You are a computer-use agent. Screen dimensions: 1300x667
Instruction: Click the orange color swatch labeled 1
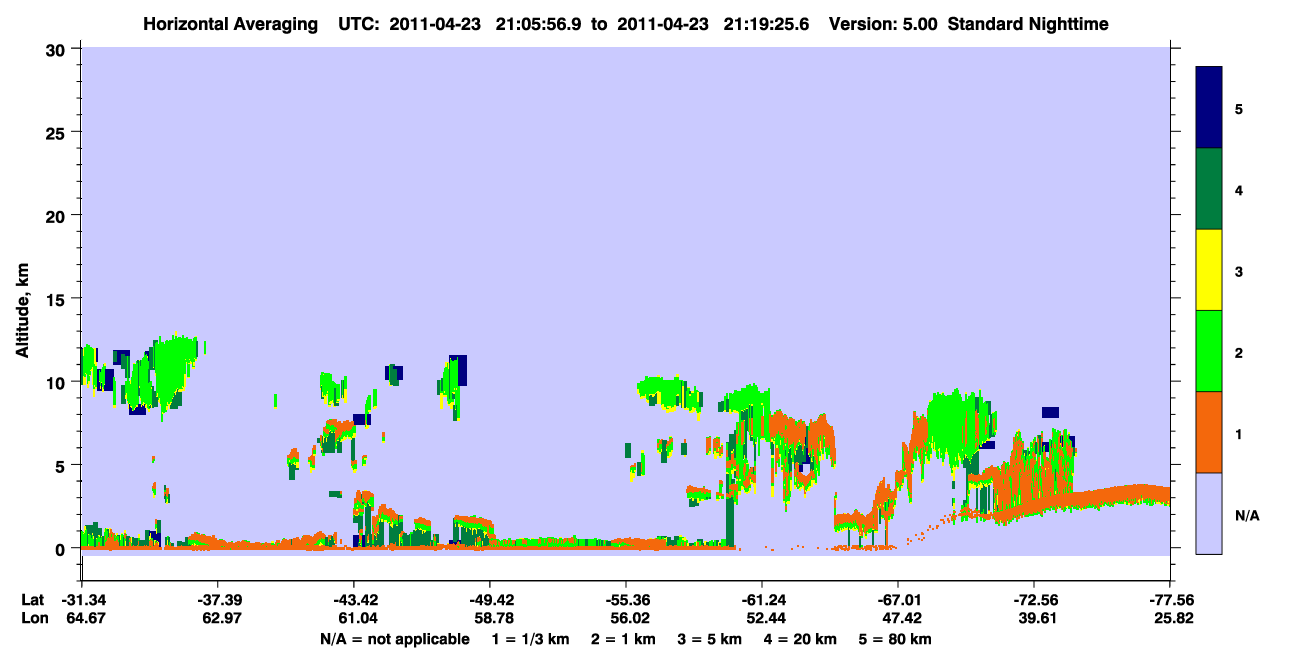click(1209, 432)
